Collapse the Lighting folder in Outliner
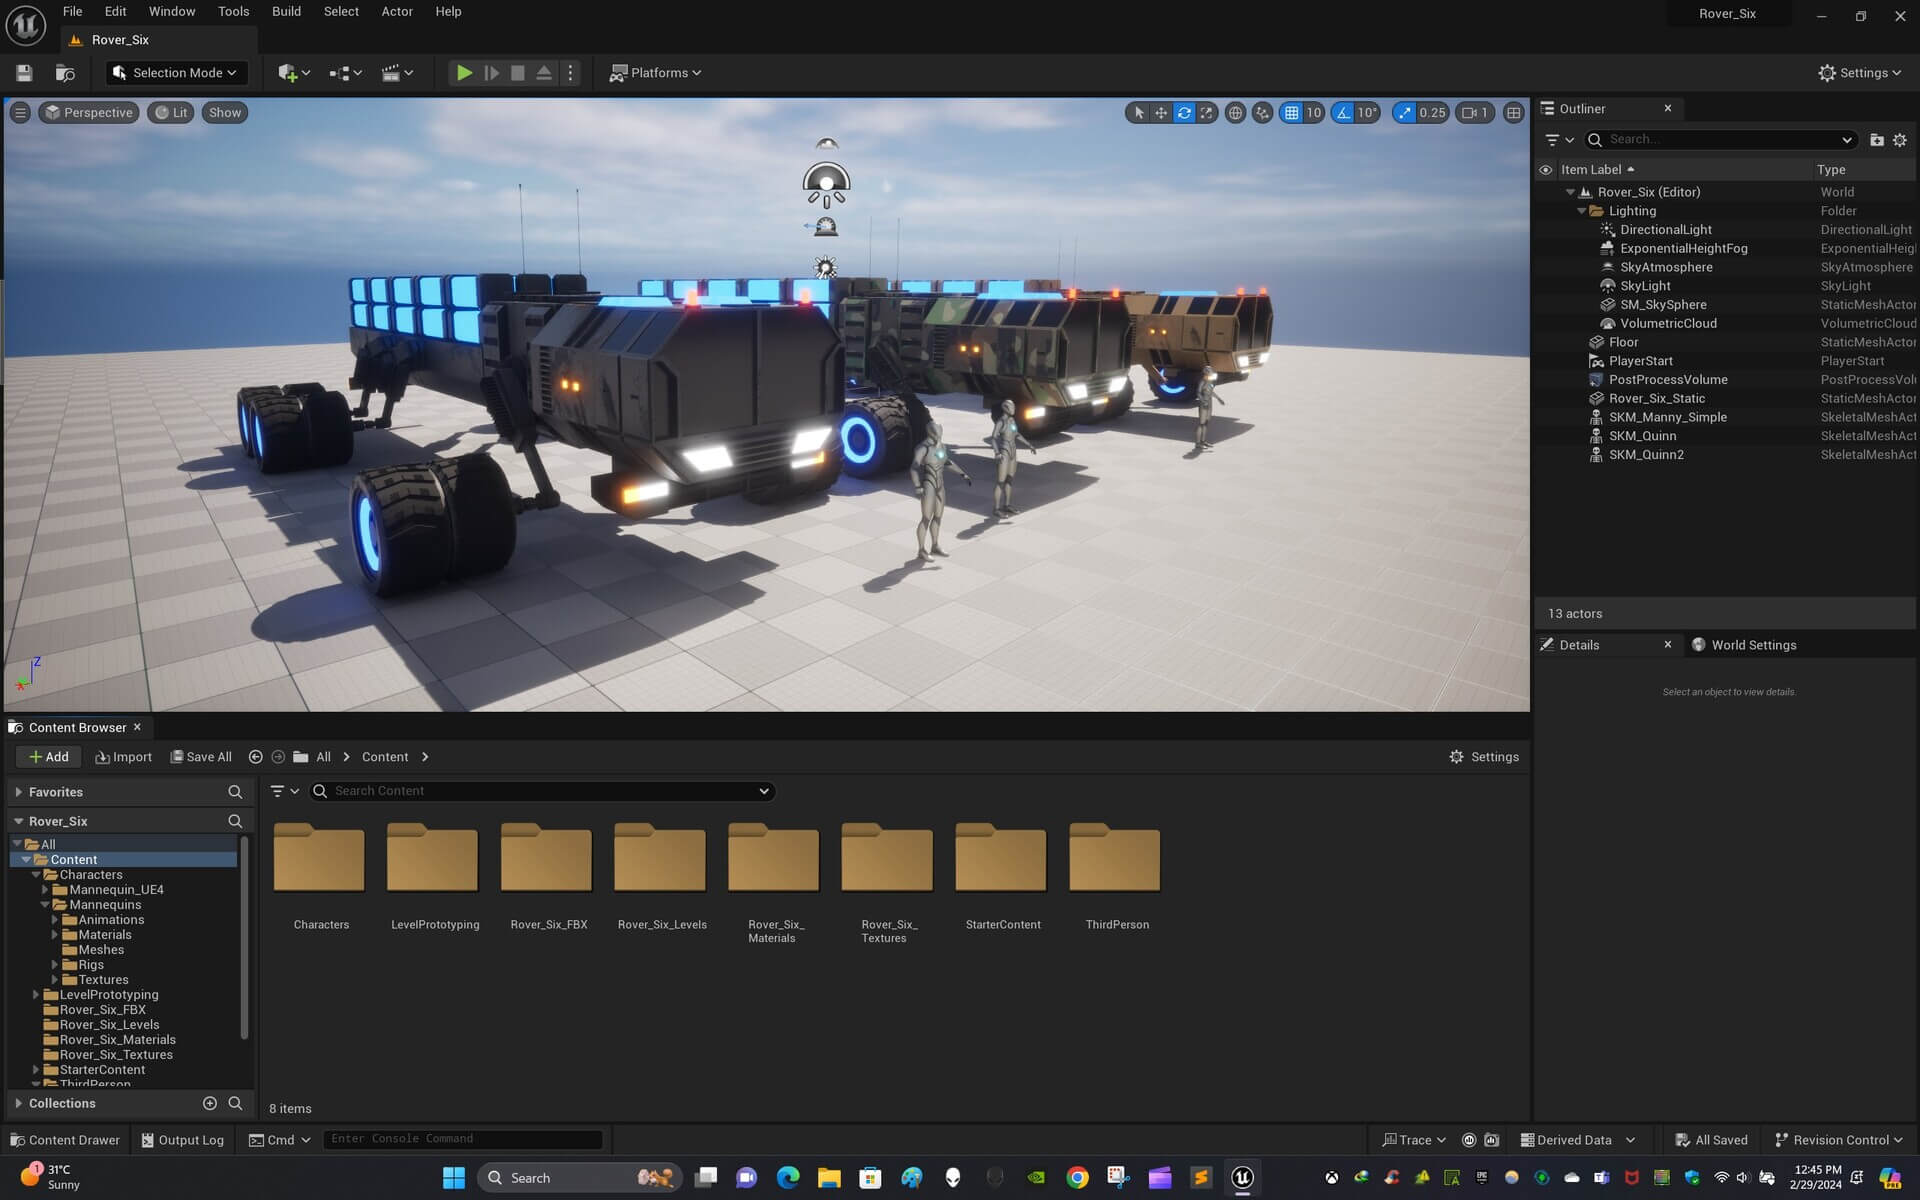 click(x=1582, y=211)
